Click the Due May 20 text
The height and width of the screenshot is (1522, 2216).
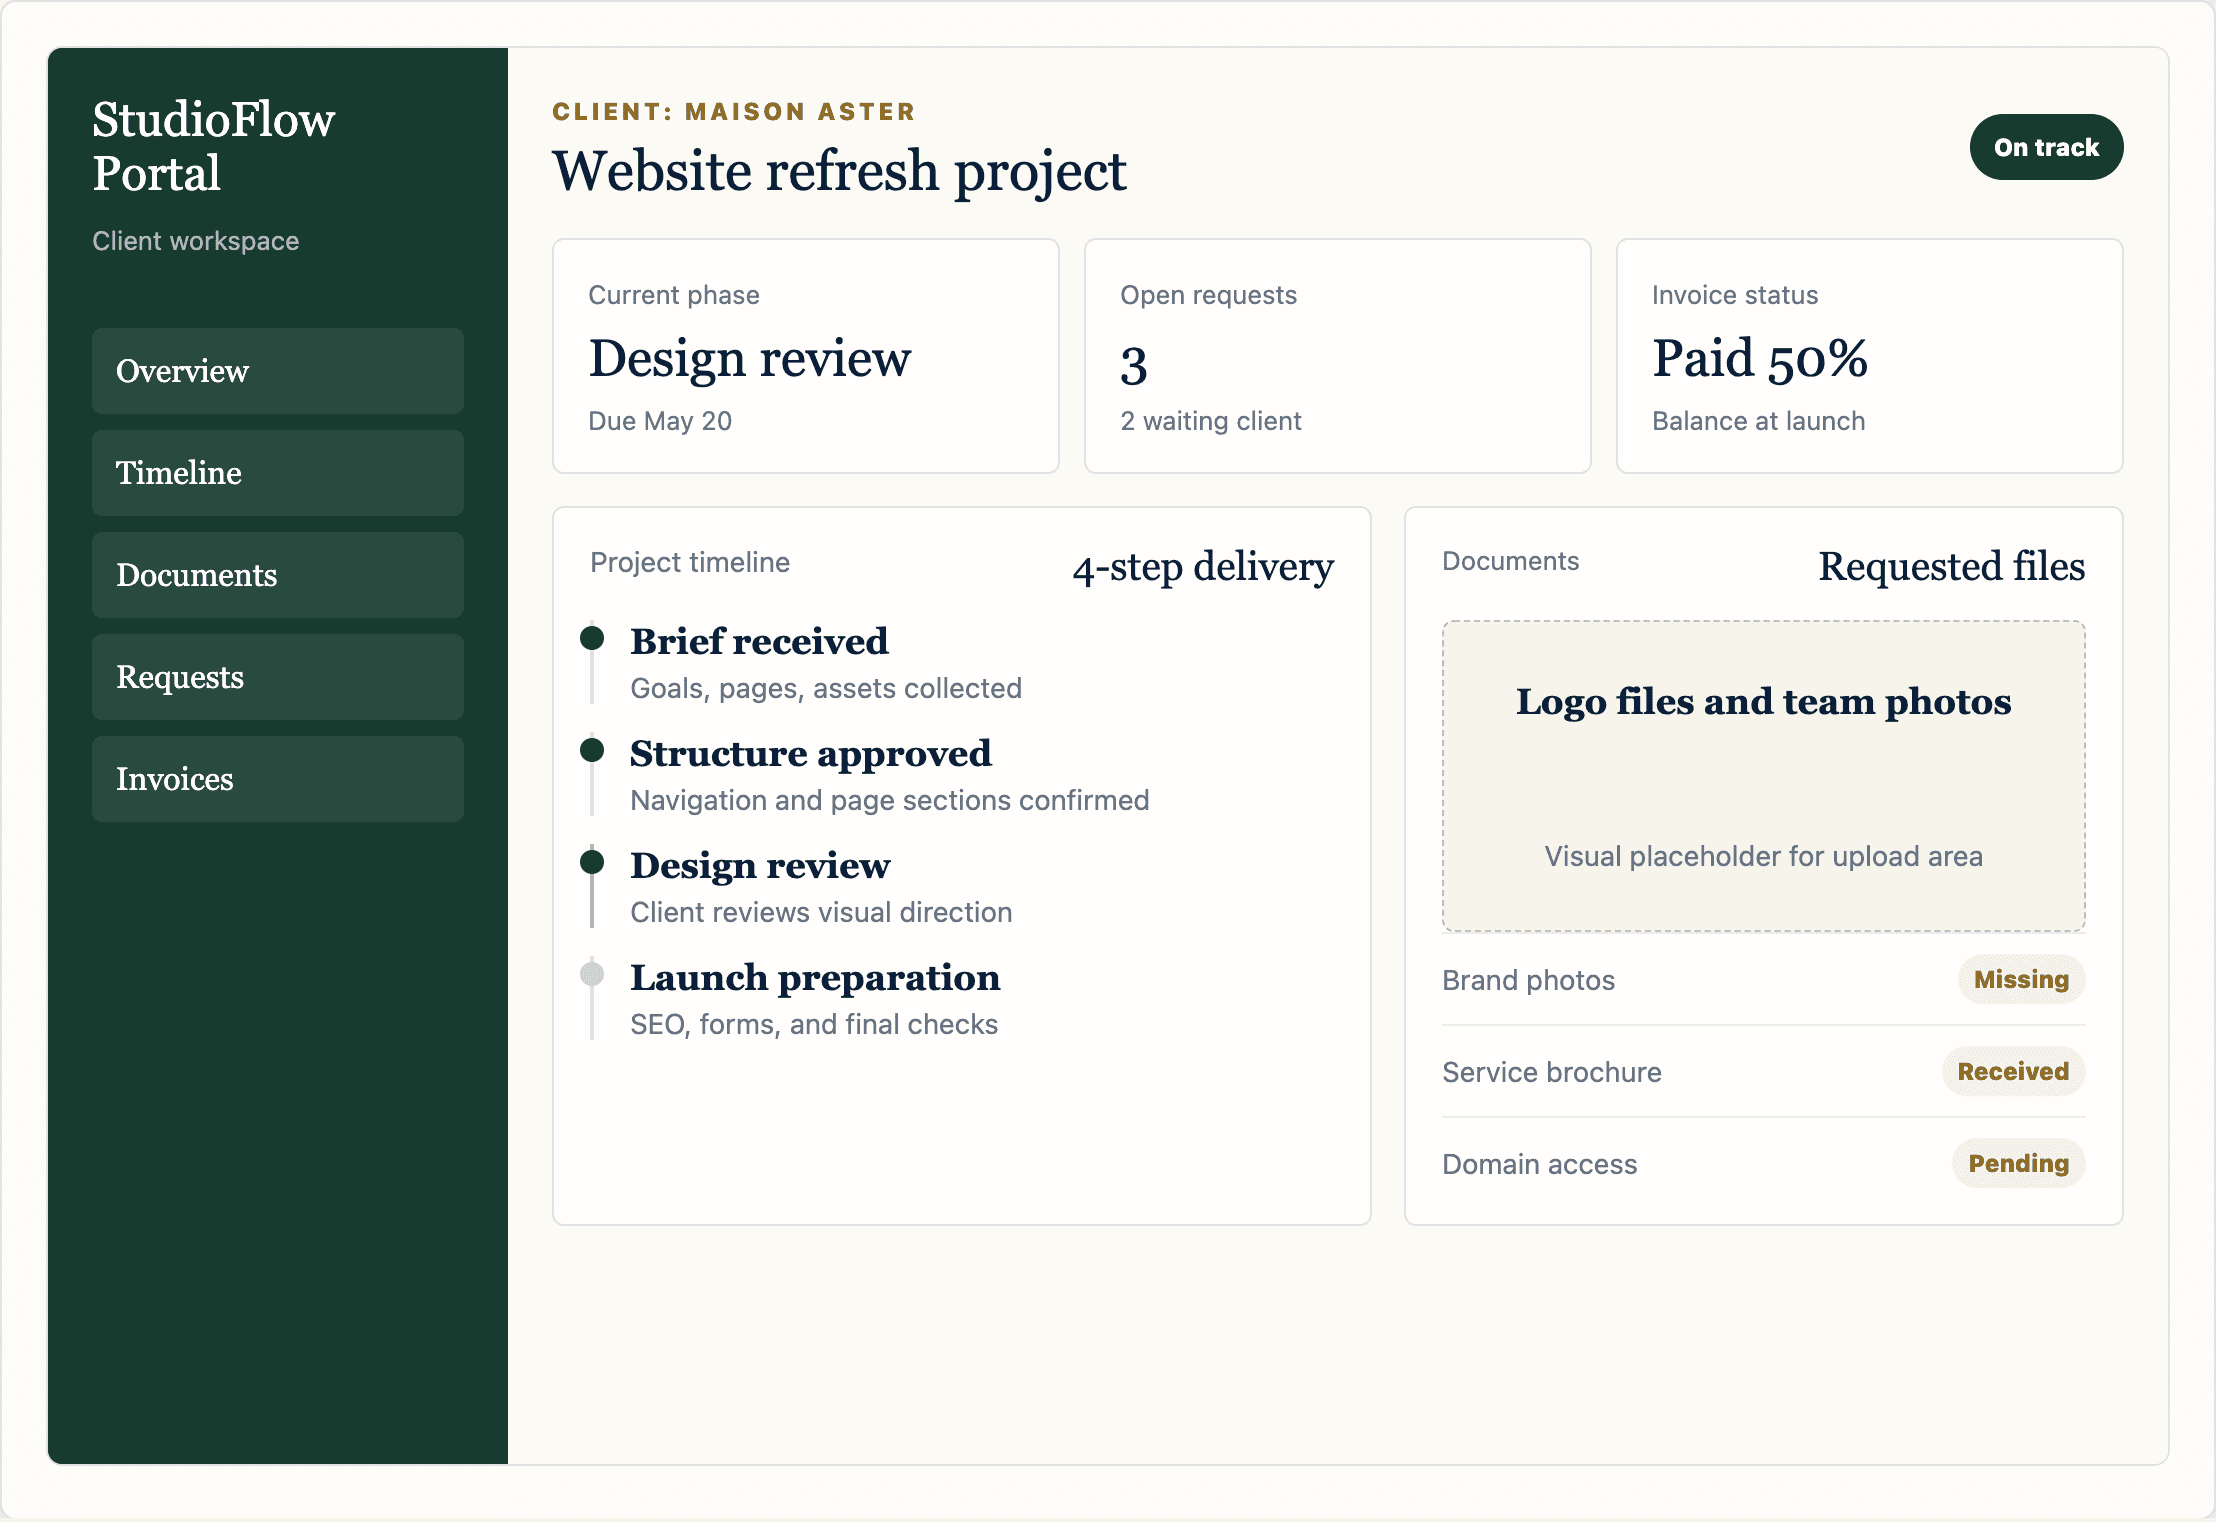660,421
